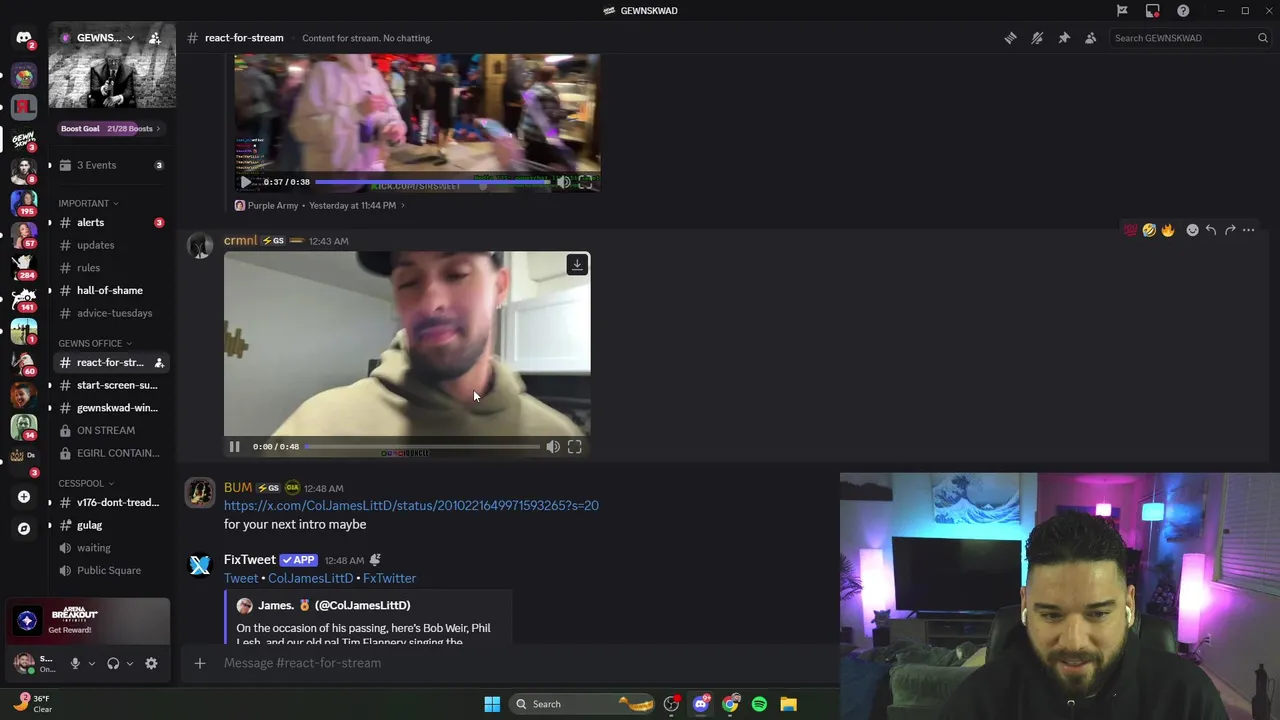Open the FxTwitter link
This screenshot has width=1280, height=720.
(x=389, y=578)
